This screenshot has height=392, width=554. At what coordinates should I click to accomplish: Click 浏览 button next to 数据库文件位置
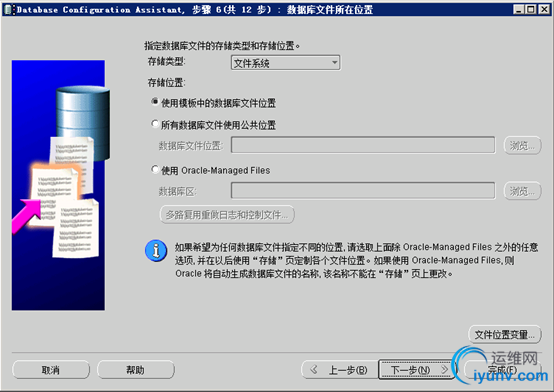click(522, 145)
